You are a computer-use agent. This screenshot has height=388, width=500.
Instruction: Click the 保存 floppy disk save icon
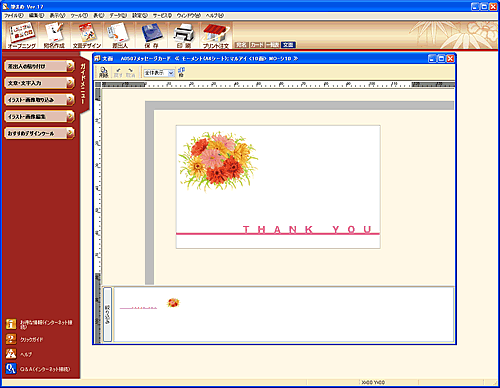click(152, 35)
